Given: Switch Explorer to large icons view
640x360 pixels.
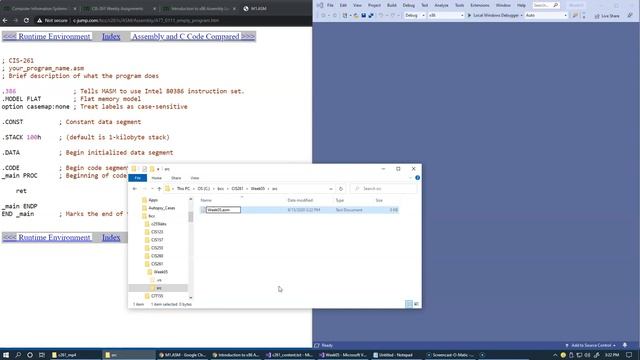Looking at the screenshot, I should click(416, 304).
